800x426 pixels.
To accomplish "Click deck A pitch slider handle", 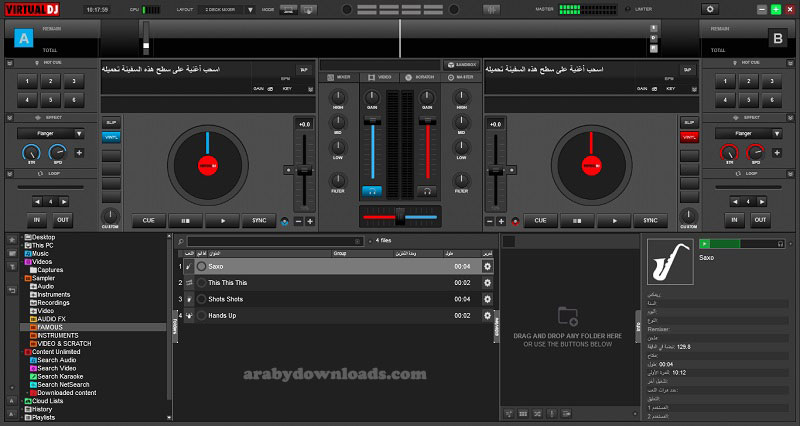I will (x=305, y=170).
